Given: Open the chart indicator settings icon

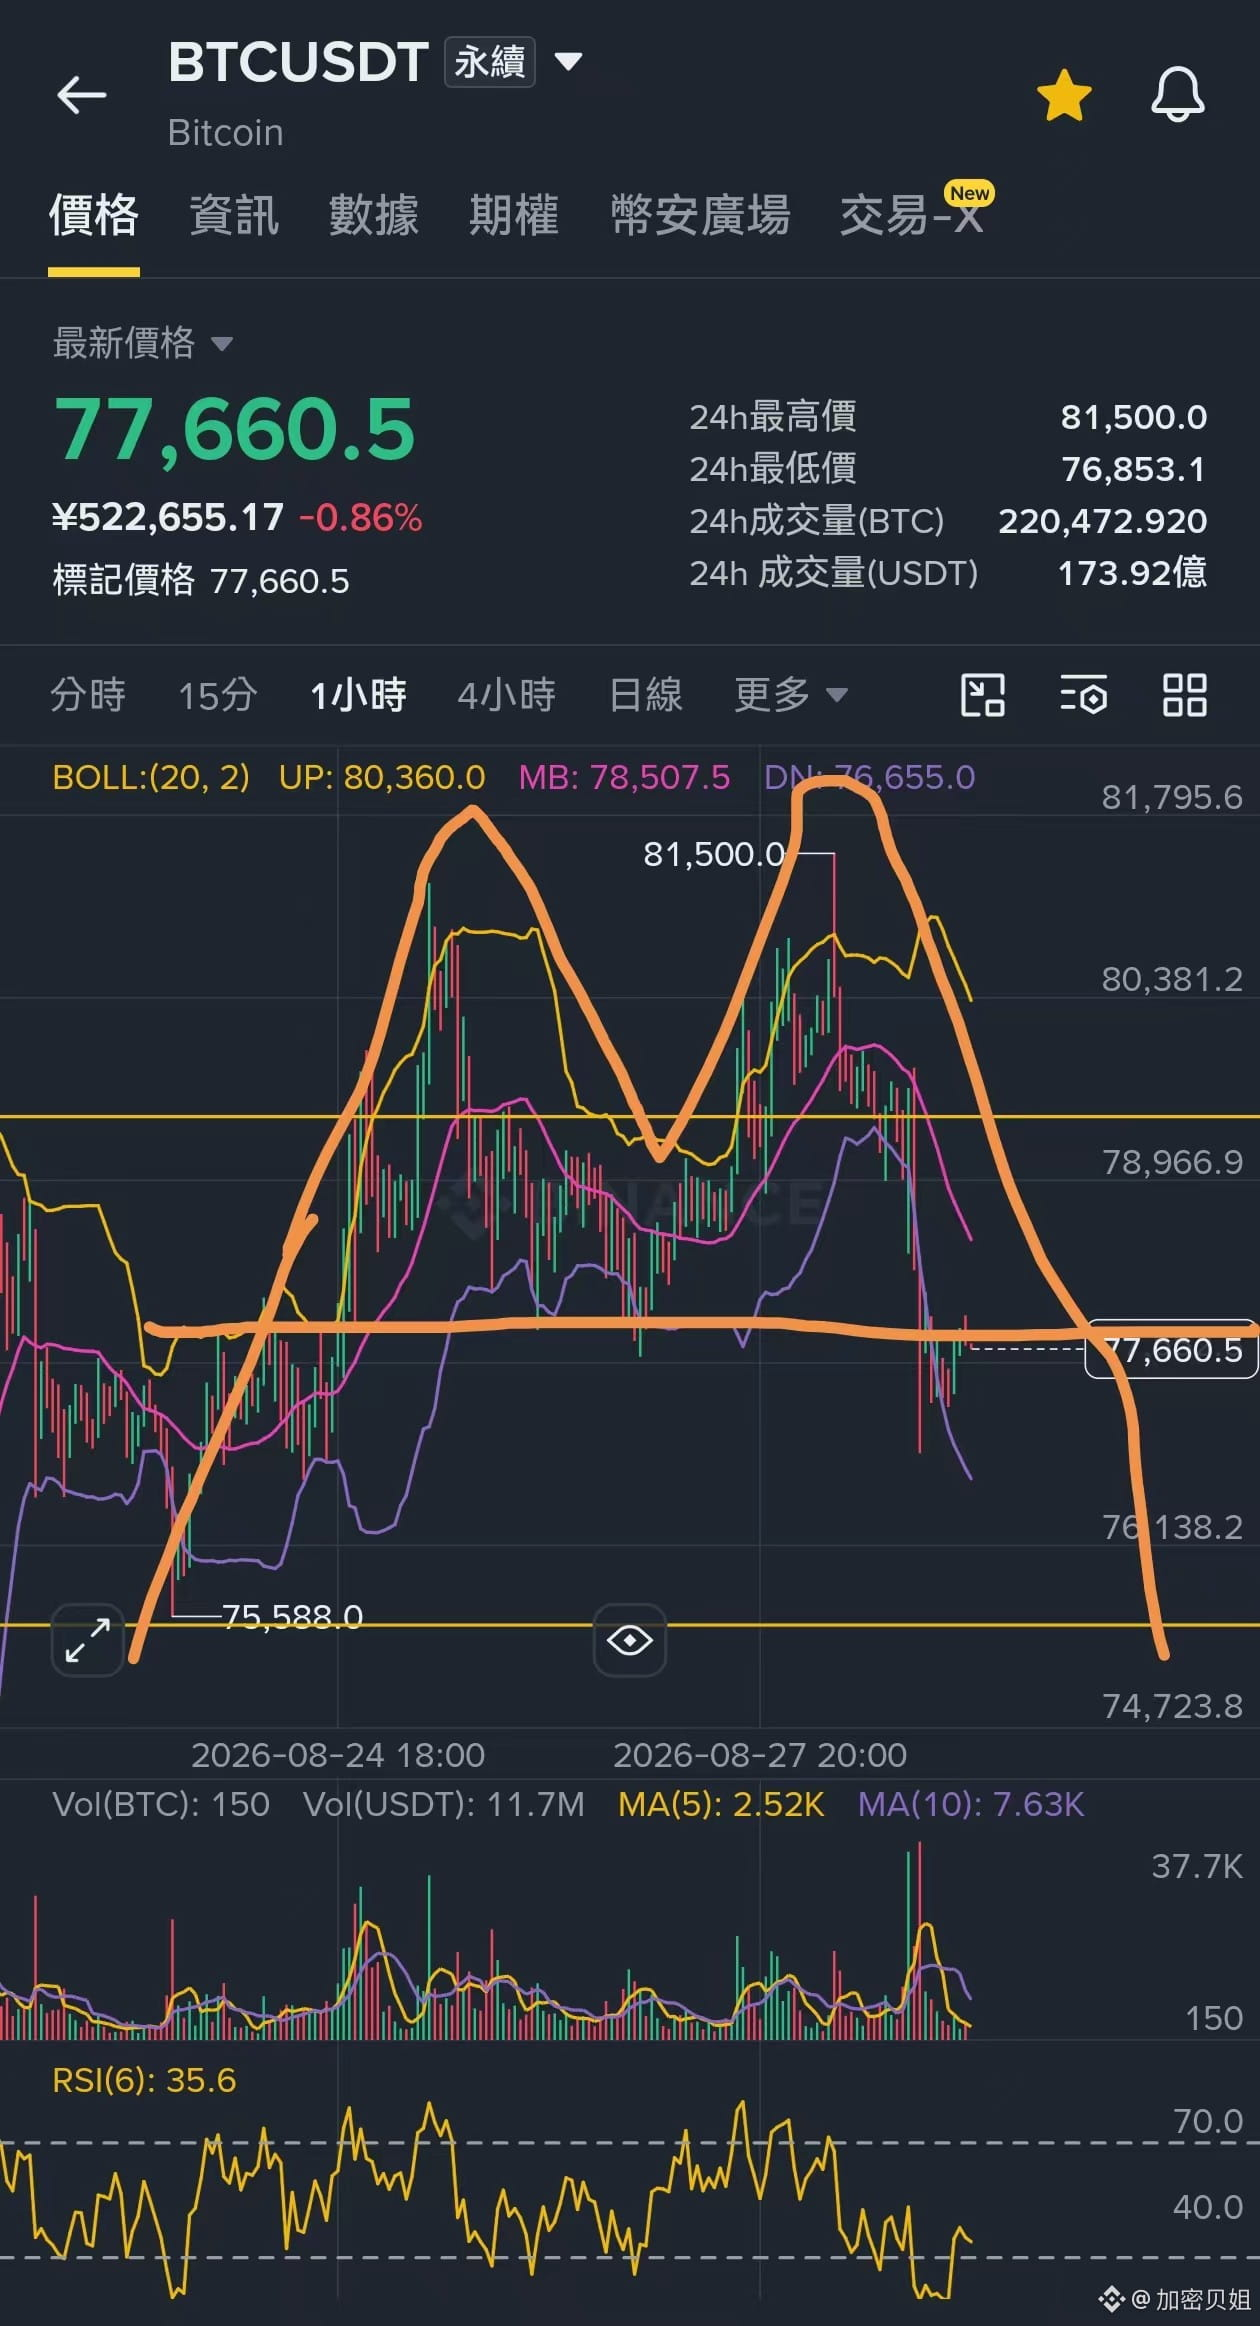Looking at the screenshot, I should point(1083,695).
